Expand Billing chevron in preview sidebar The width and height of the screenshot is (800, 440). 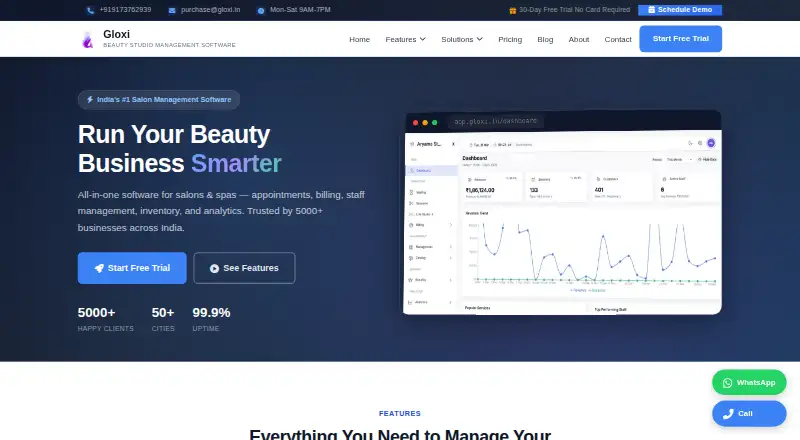point(451,225)
